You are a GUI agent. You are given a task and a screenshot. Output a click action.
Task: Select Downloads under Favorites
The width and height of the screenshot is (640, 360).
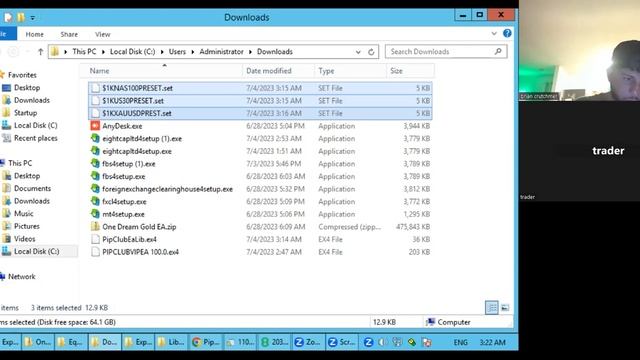32,100
